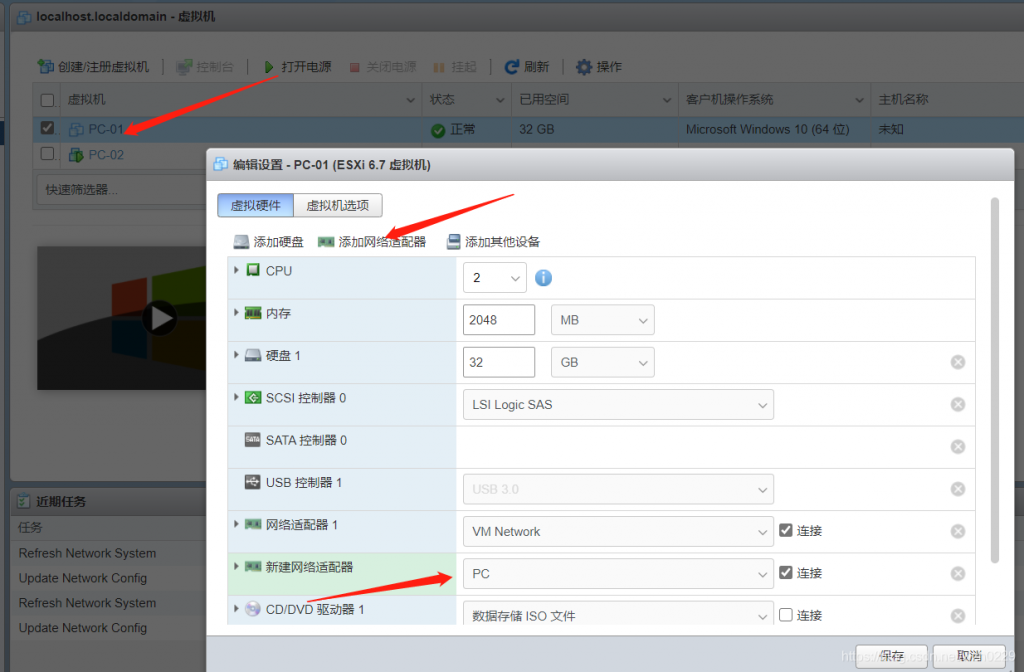The width and height of the screenshot is (1024, 672).
Task: Remove Hard disk 1 with its X icon
Action: tap(958, 362)
